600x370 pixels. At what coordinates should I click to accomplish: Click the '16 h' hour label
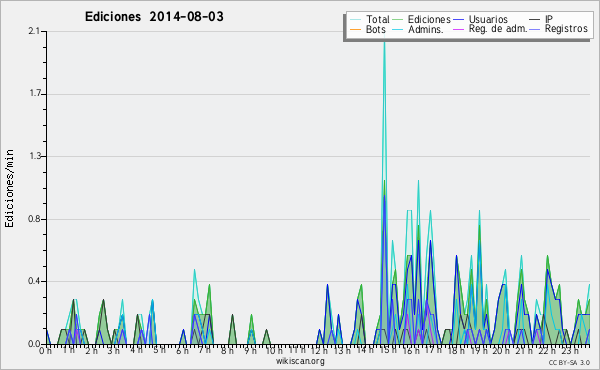[411, 351]
